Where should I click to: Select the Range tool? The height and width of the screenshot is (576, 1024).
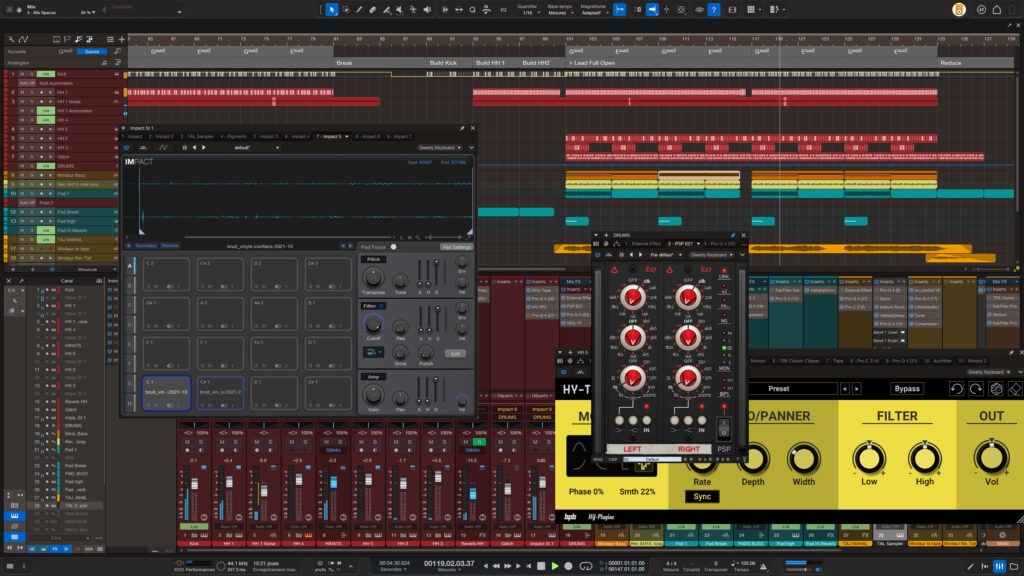tap(347, 10)
